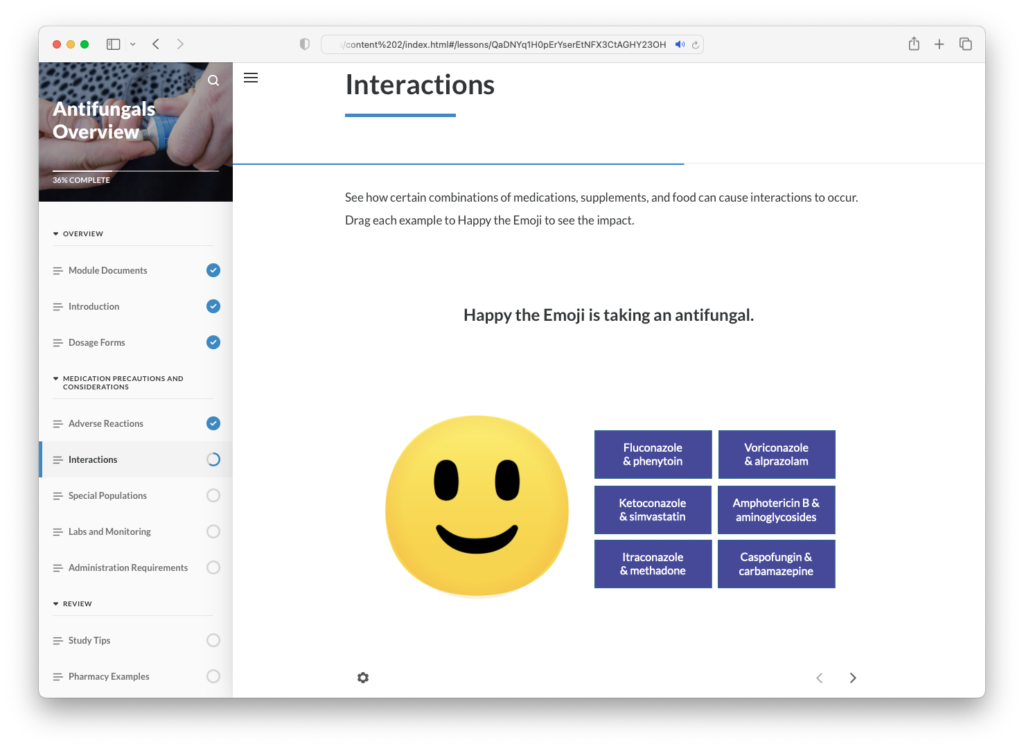Select the Caspofungin & carbamazepine card
The width and height of the screenshot is (1024, 749).
pyautogui.click(x=776, y=564)
